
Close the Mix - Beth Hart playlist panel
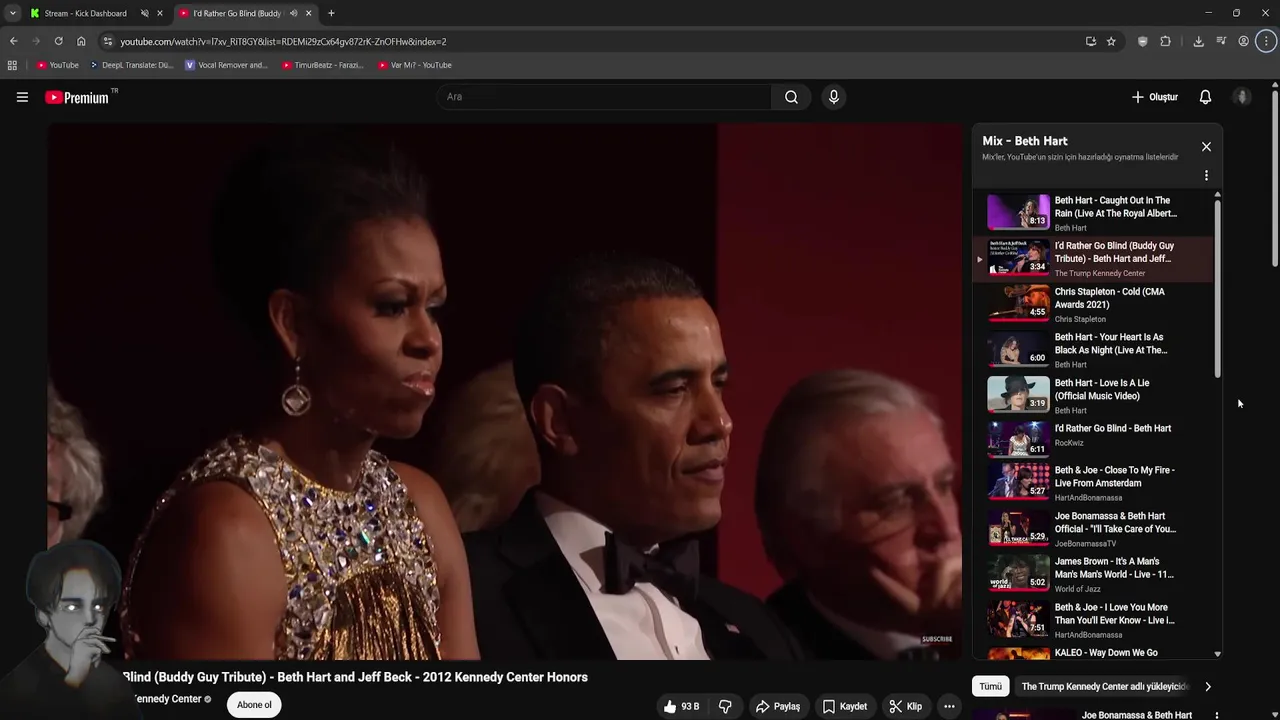pos(1206,147)
